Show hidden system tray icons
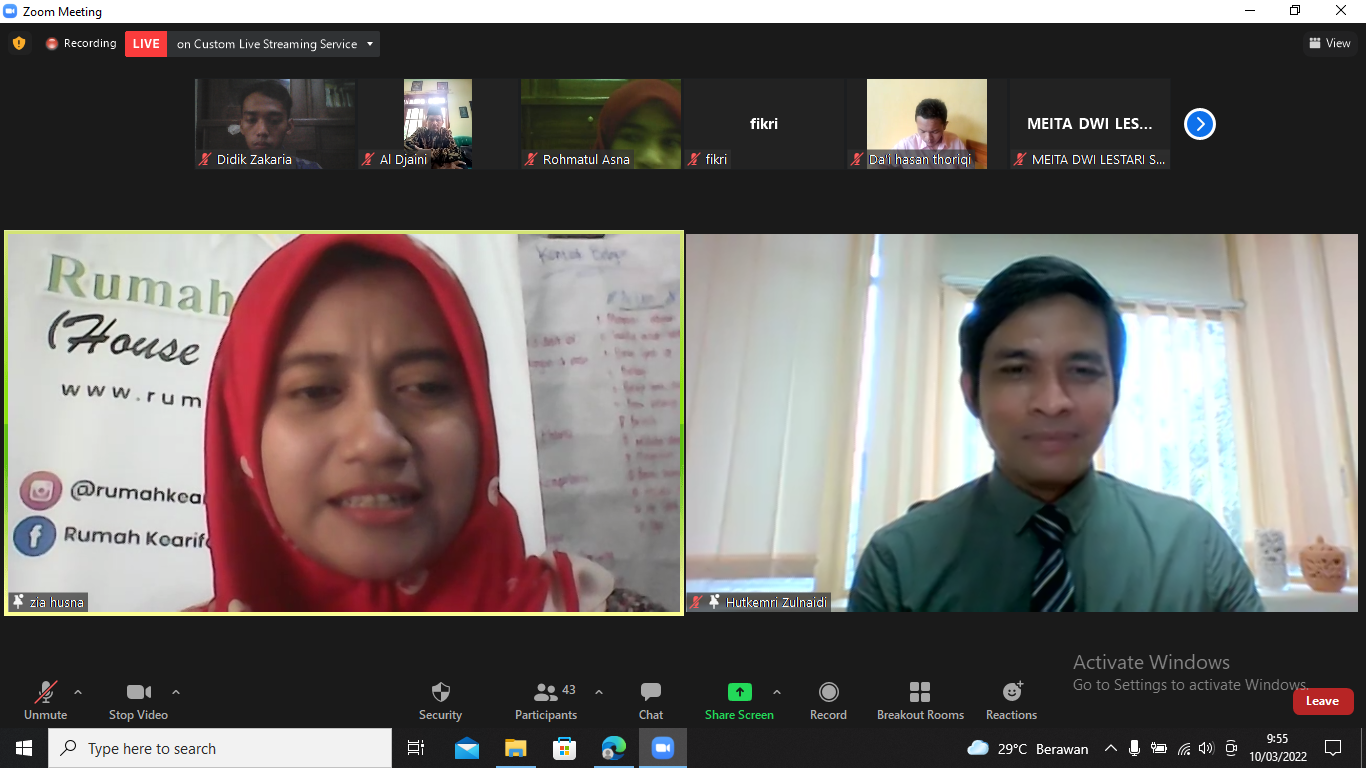Screen dimensions: 1366x768 click(x=1111, y=748)
